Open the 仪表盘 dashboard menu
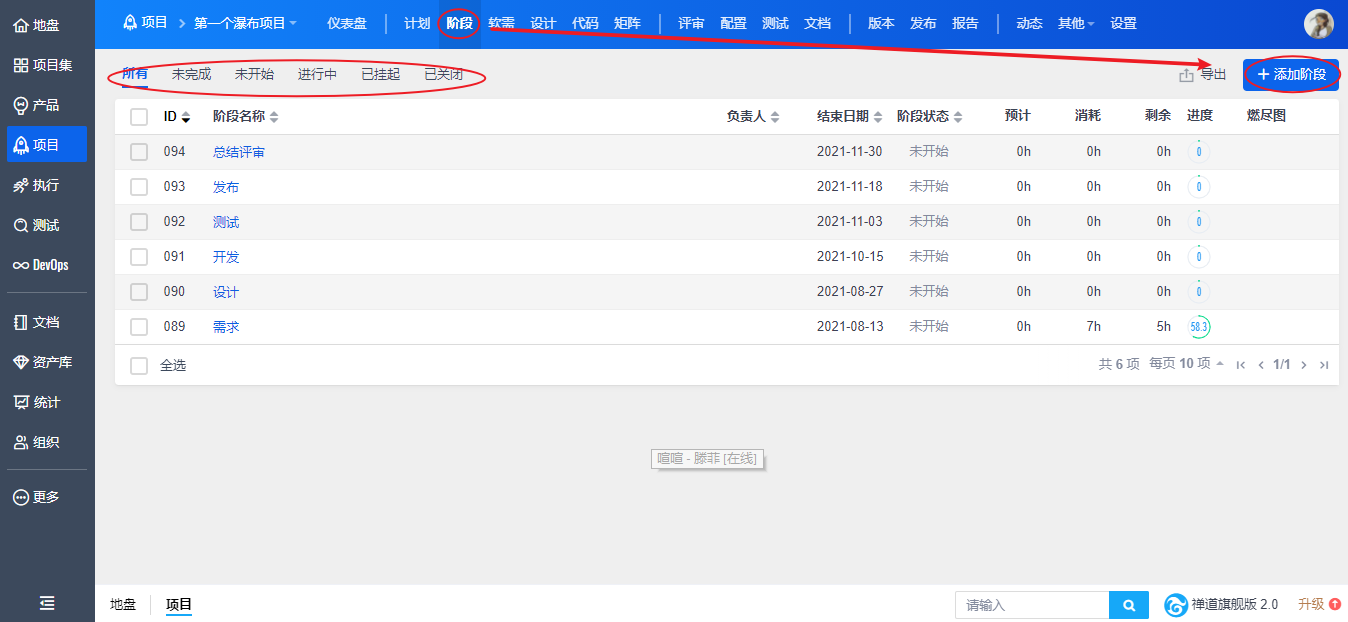The image size is (1348, 622). coord(347,23)
